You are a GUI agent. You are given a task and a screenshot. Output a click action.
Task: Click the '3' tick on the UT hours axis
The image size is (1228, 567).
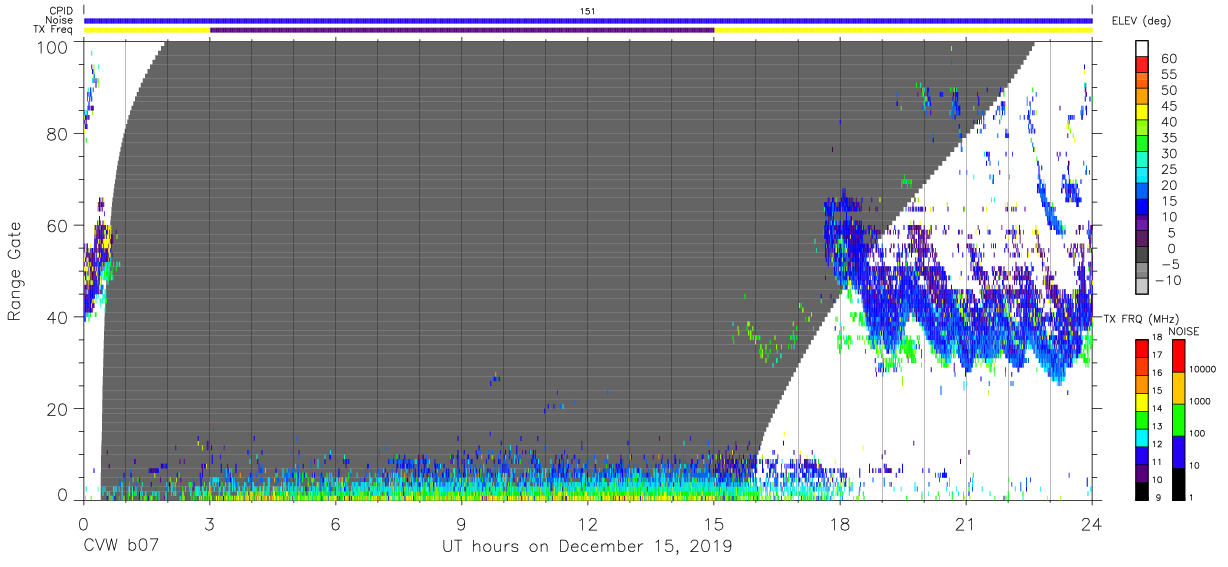pyautogui.click(x=210, y=522)
